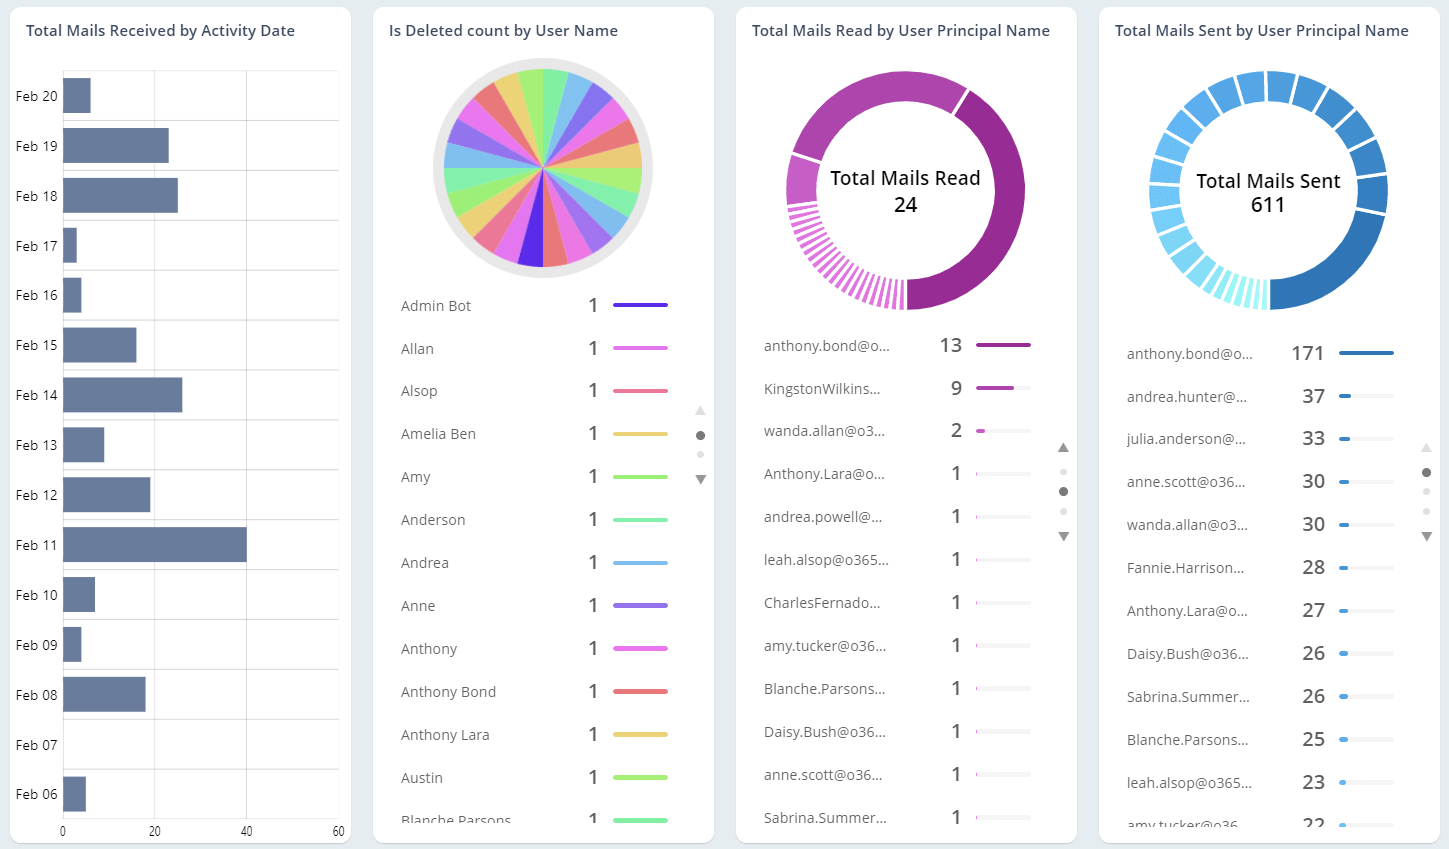Select the Feb 11 bar in the received mails chart
This screenshot has height=849, width=1449.
click(155, 544)
